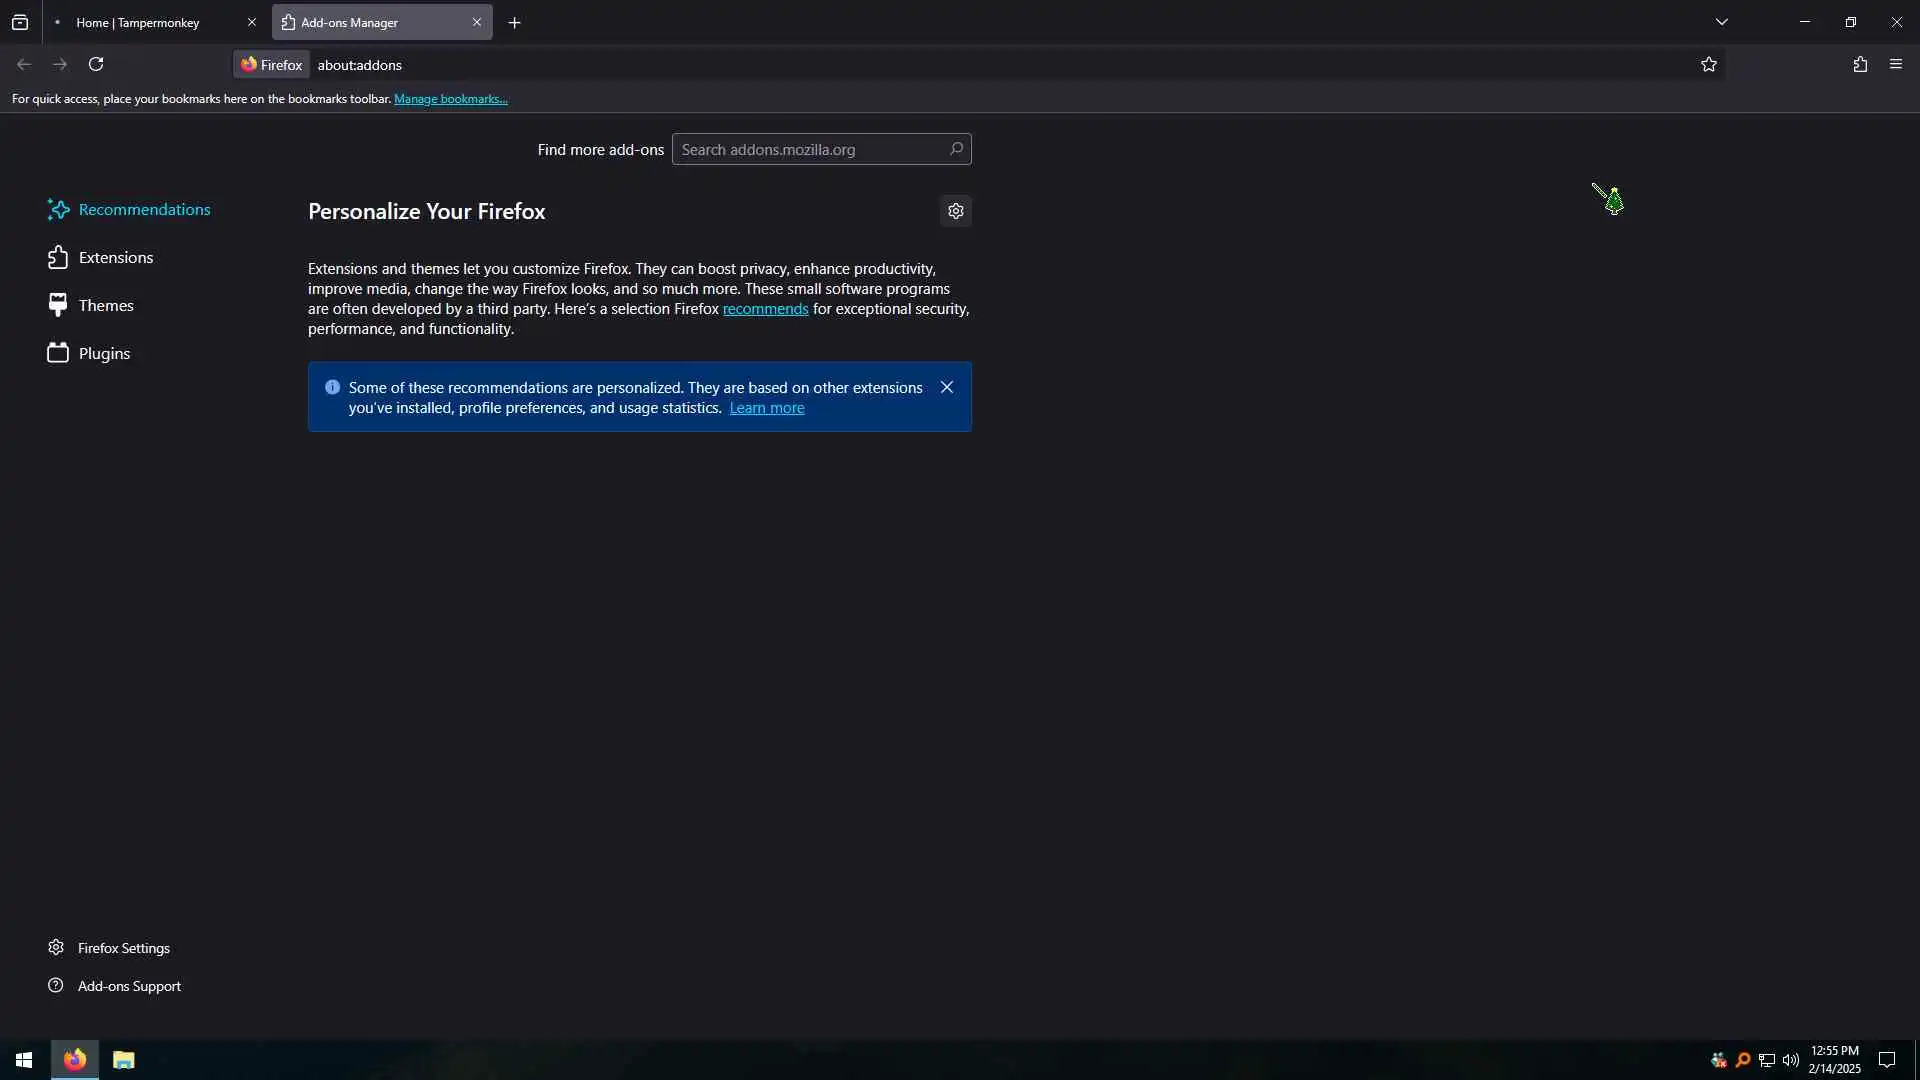Click the search magnifier in add-ons search

[x=956, y=149]
